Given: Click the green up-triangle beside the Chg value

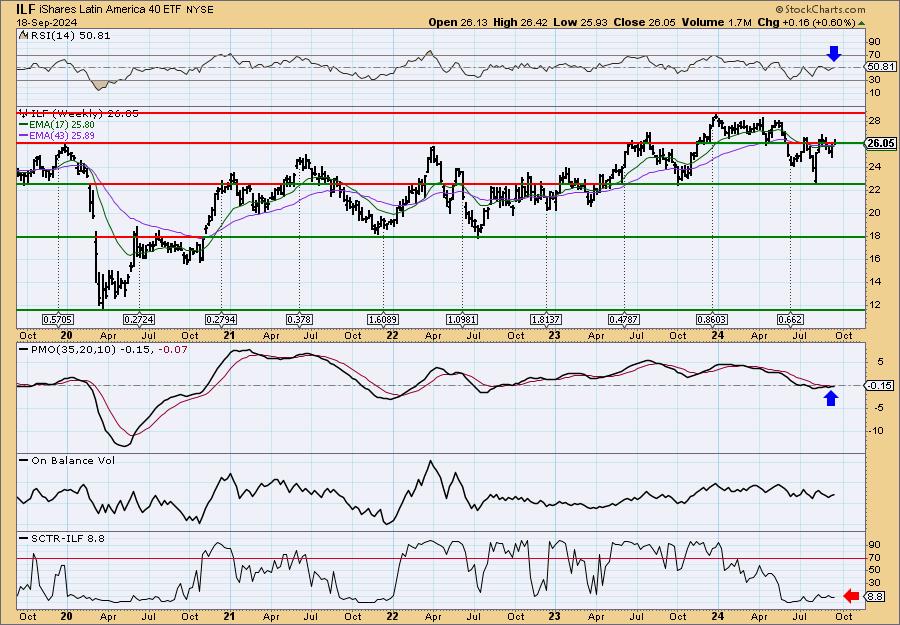Looking at the screenshot, I should tap(861, 23).
